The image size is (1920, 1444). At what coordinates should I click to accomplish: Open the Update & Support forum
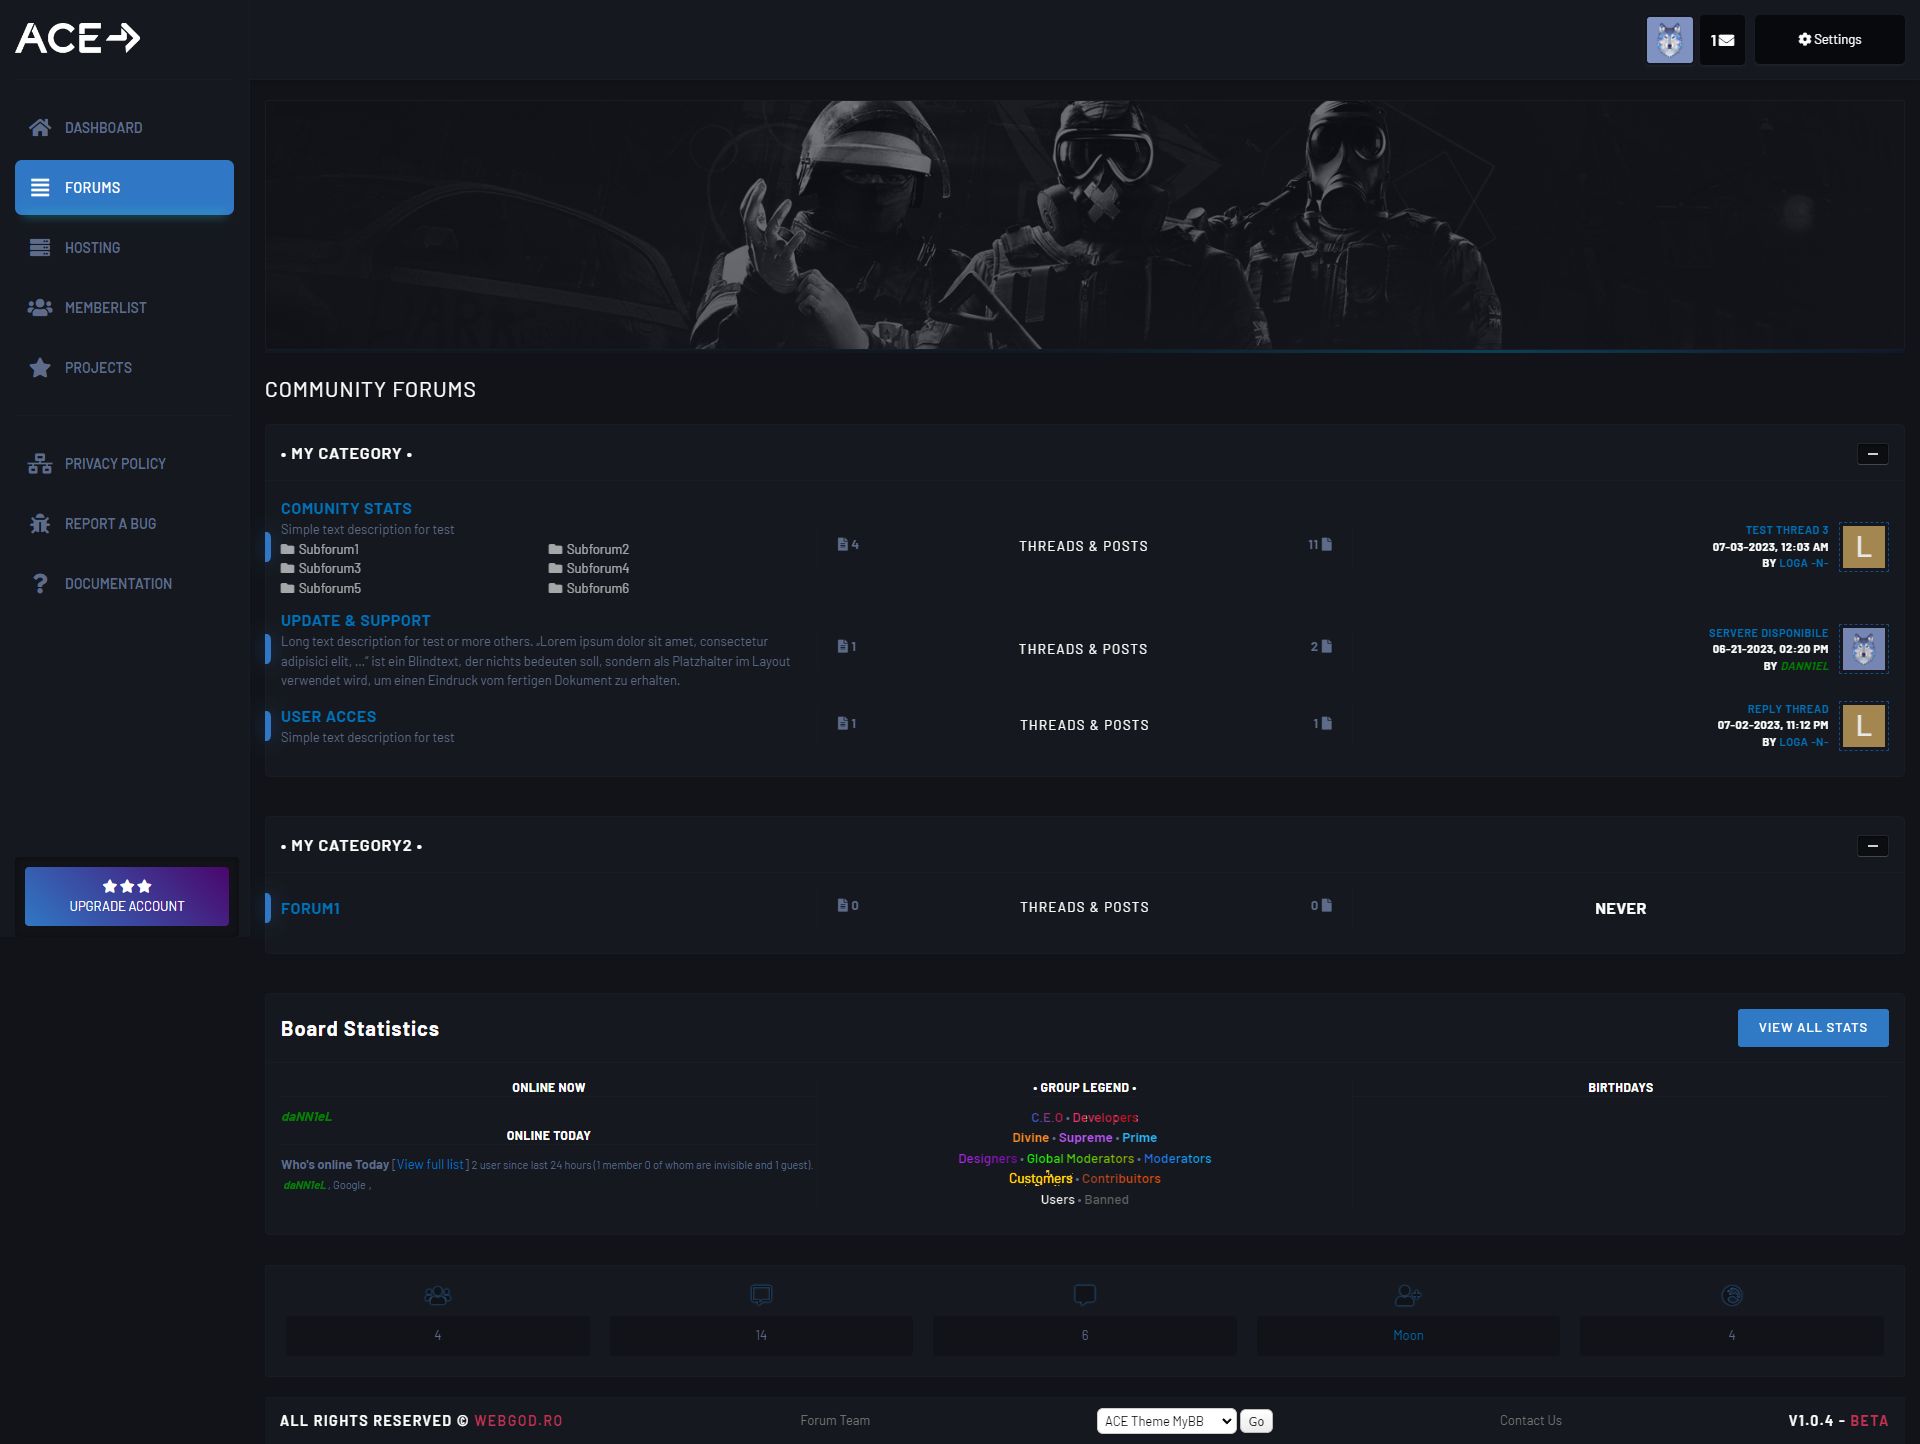[356, 621]
